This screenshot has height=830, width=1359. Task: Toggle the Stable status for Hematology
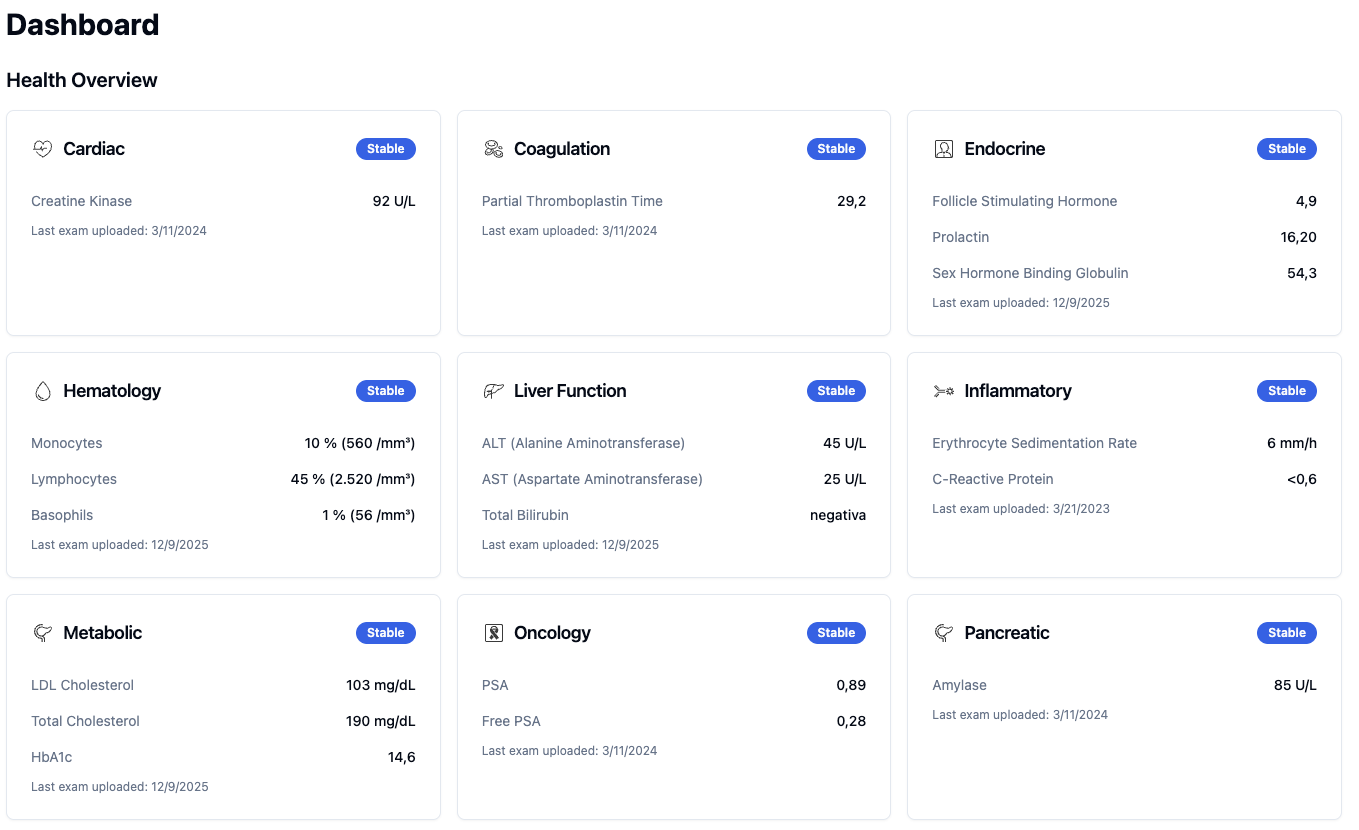(386, 390)
